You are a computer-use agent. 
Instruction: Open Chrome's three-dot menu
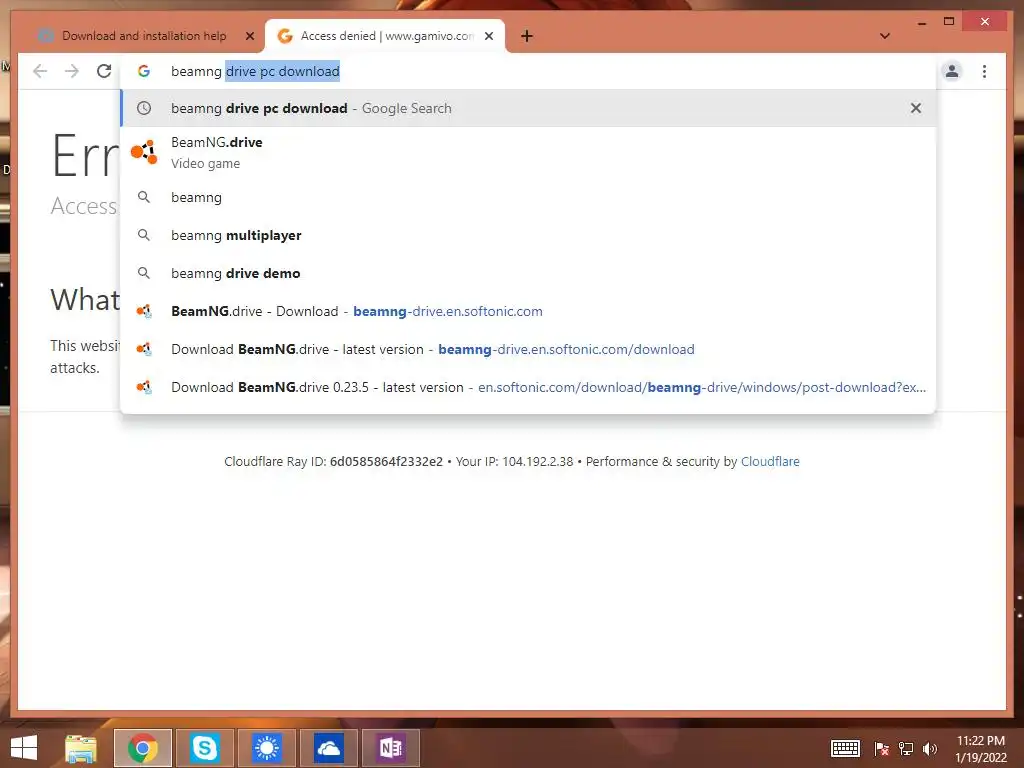[x=984, y=71]
